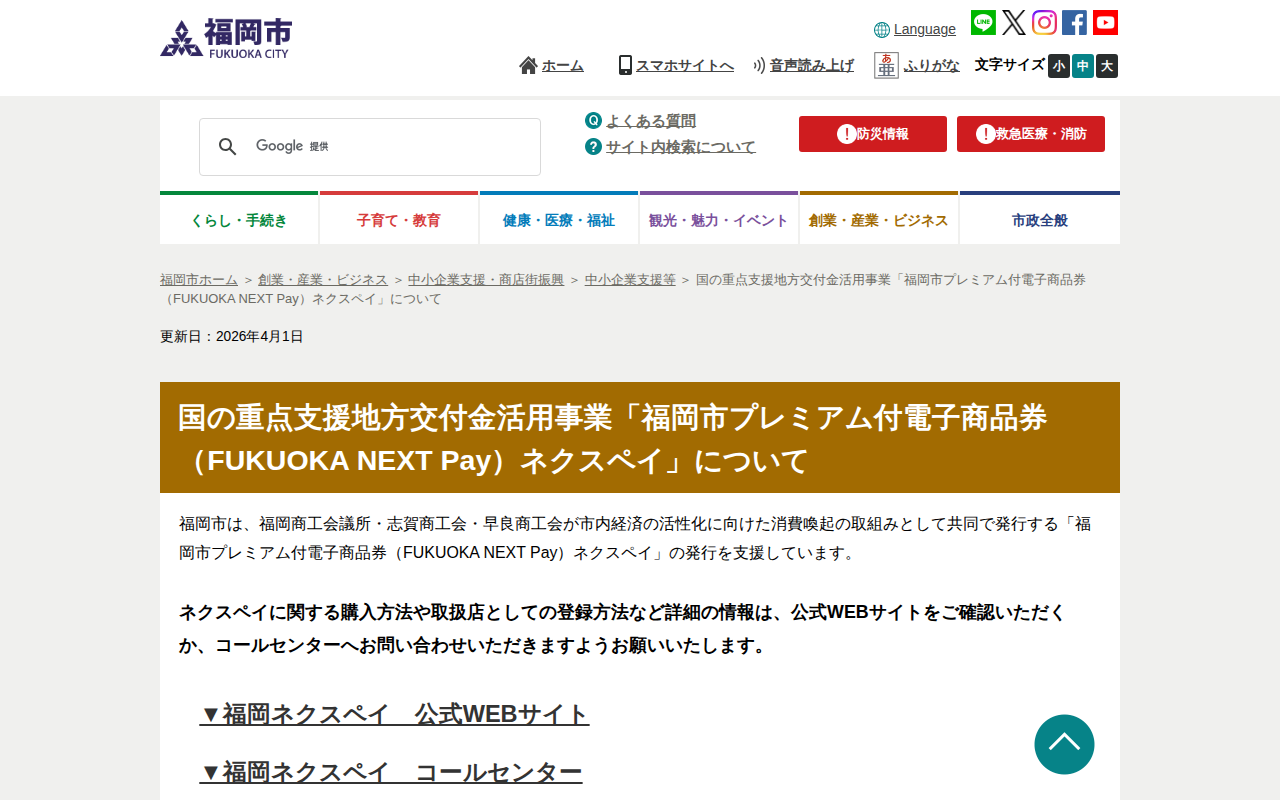Open the 健康・医療・福祉 menu tab
Screen dimensions: 1280x800
559,218
